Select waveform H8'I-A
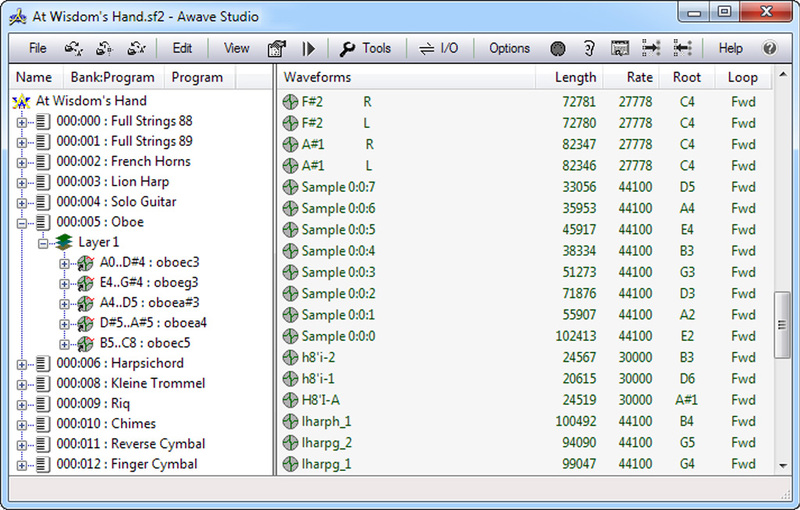Viewport: 800px width, 510px height. [x=320, y=400]
